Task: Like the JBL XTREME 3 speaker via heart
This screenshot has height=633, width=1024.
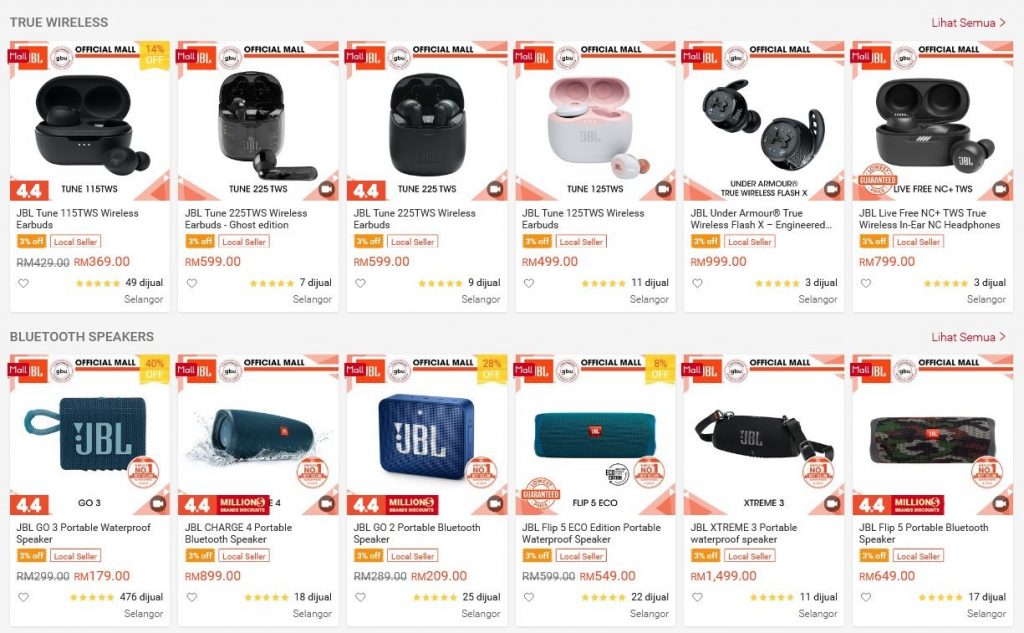Action: pos(697,597)
